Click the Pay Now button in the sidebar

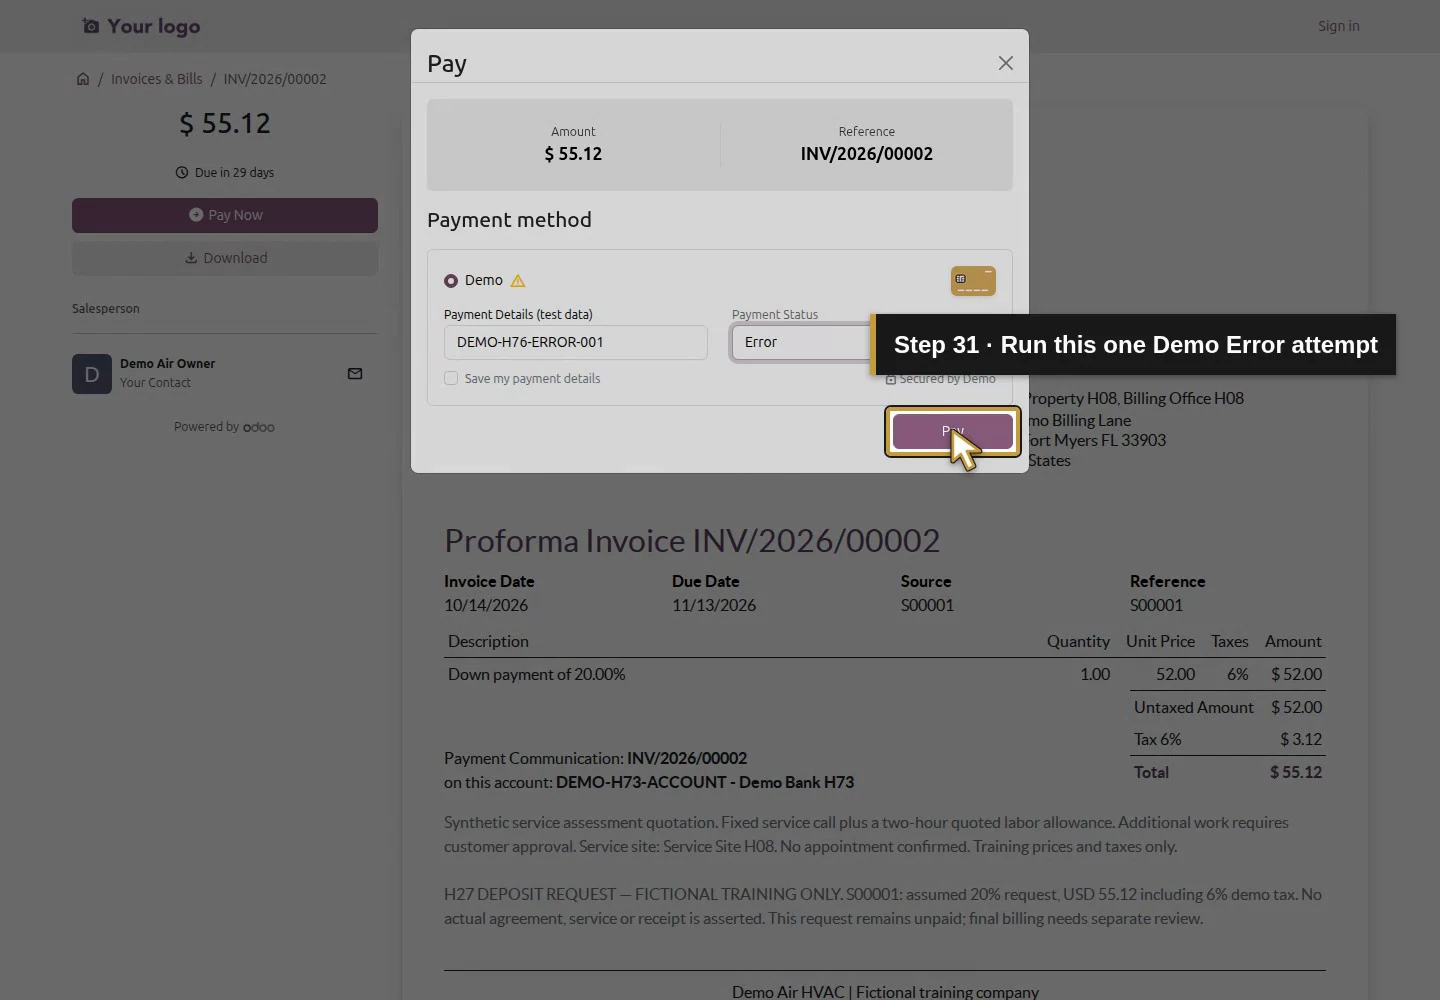point(225,215)
